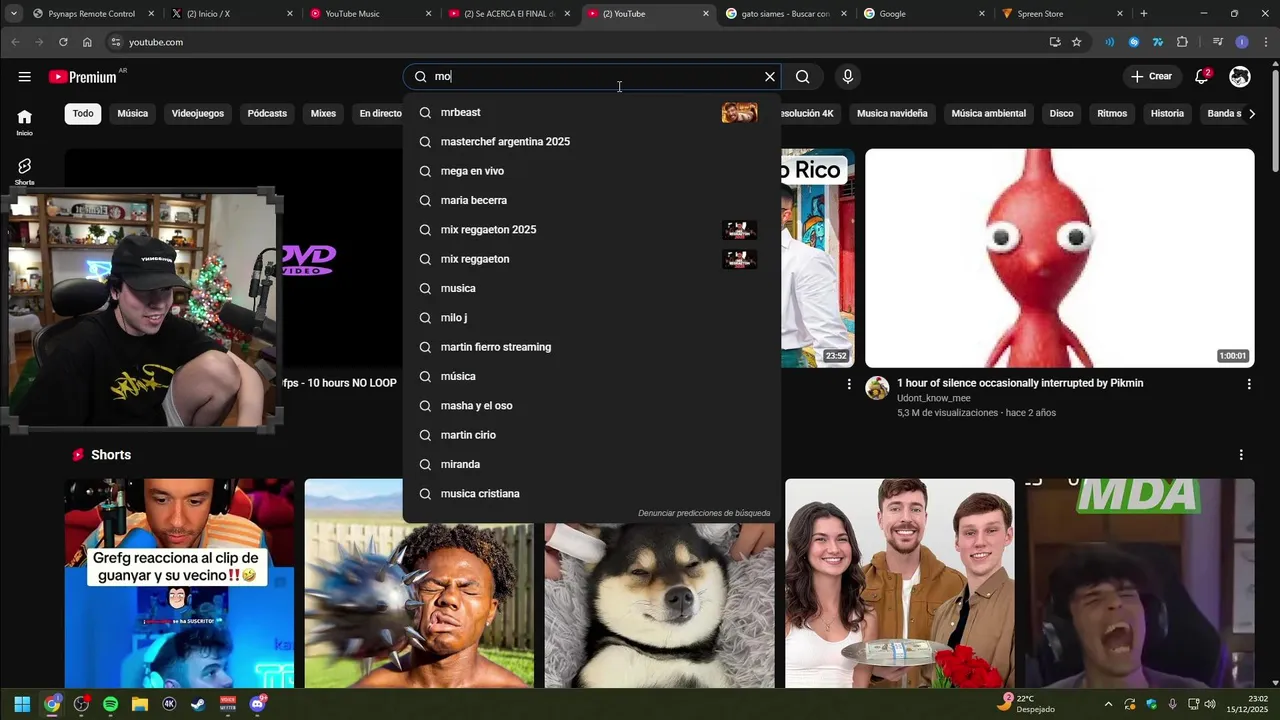Open Chrome extensions puzzle icon
Screen dimensions: 1280x720
(1182, 42)
